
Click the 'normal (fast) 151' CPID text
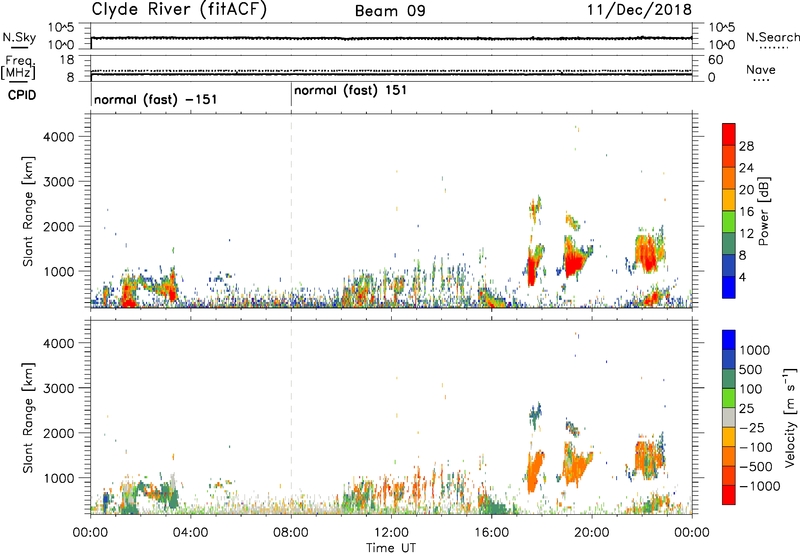(351, 90)
